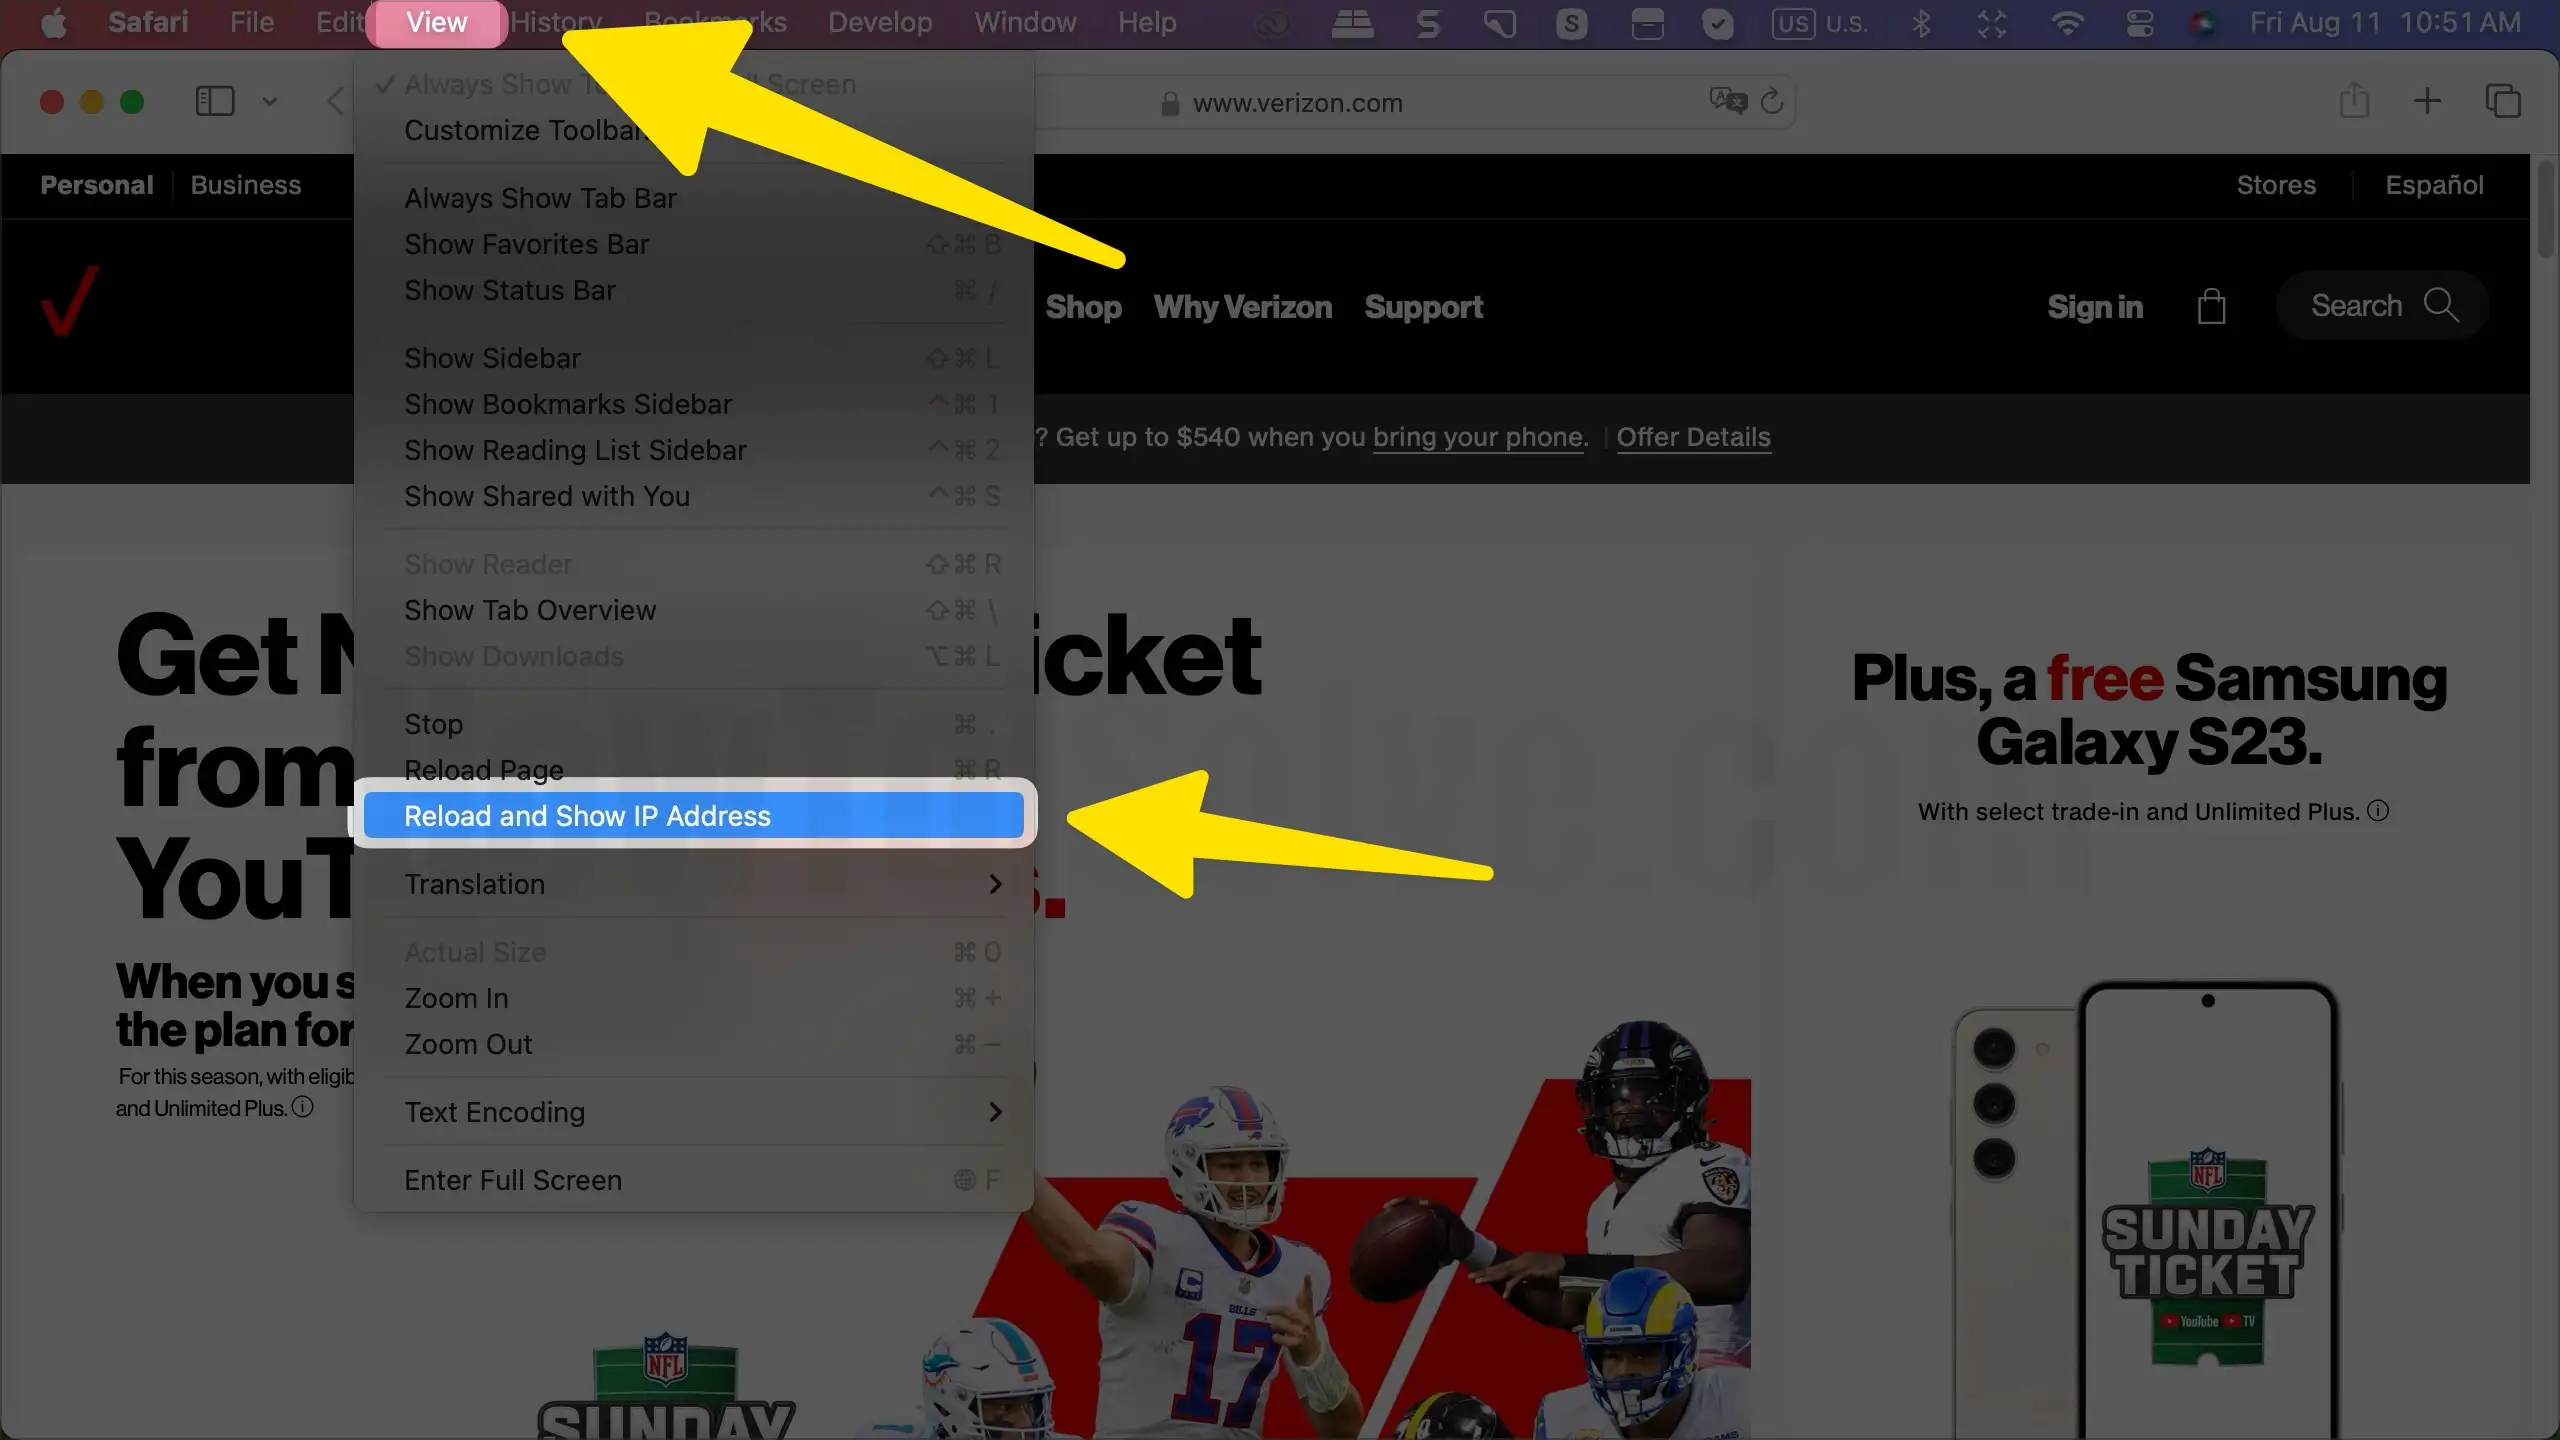This screenshot has height=1440, width=2560.
Task: Toggle Show Reading List Sidebar
Action: pos(693,450)
